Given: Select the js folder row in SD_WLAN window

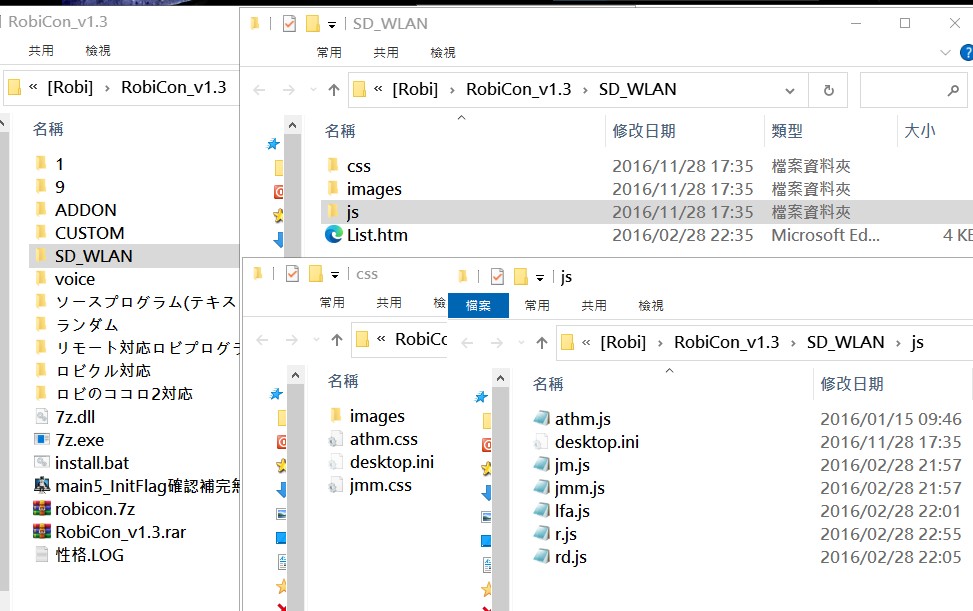Looking at the screenshot, I should coord(647,212).
